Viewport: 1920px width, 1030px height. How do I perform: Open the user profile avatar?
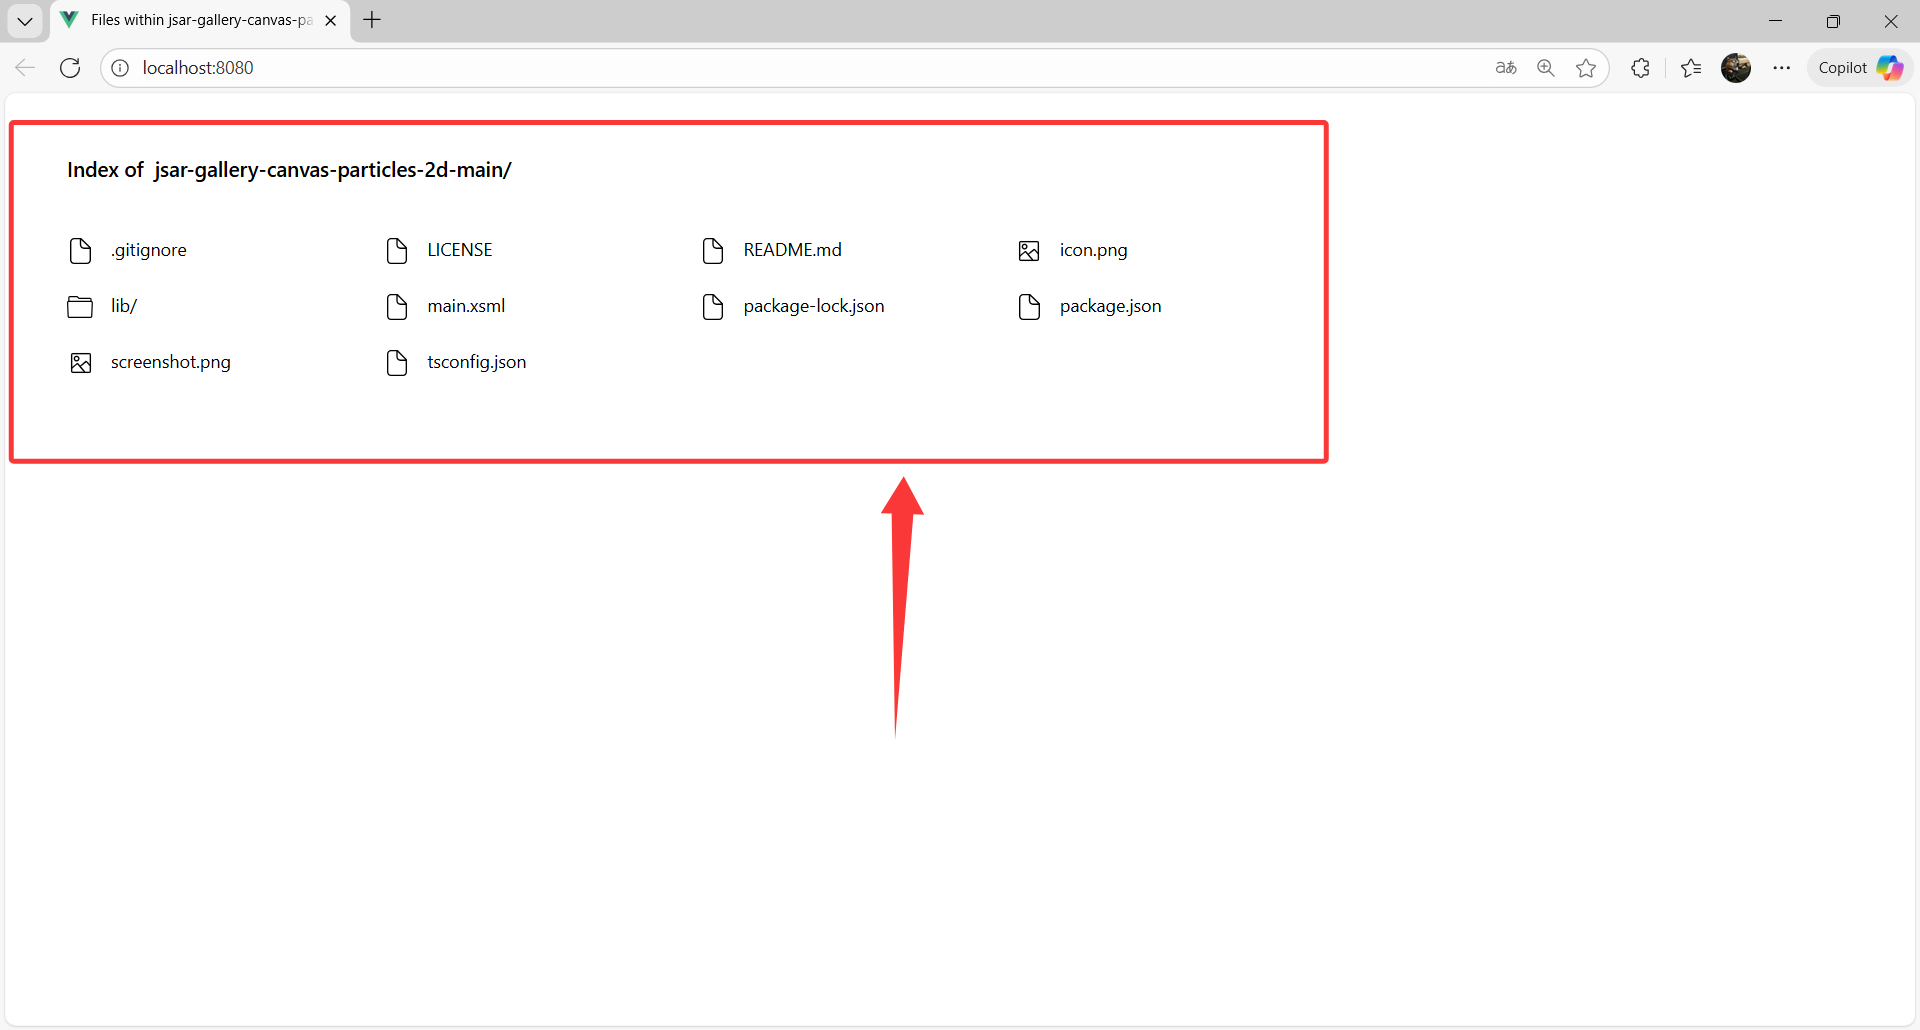tap(1736, 68)
